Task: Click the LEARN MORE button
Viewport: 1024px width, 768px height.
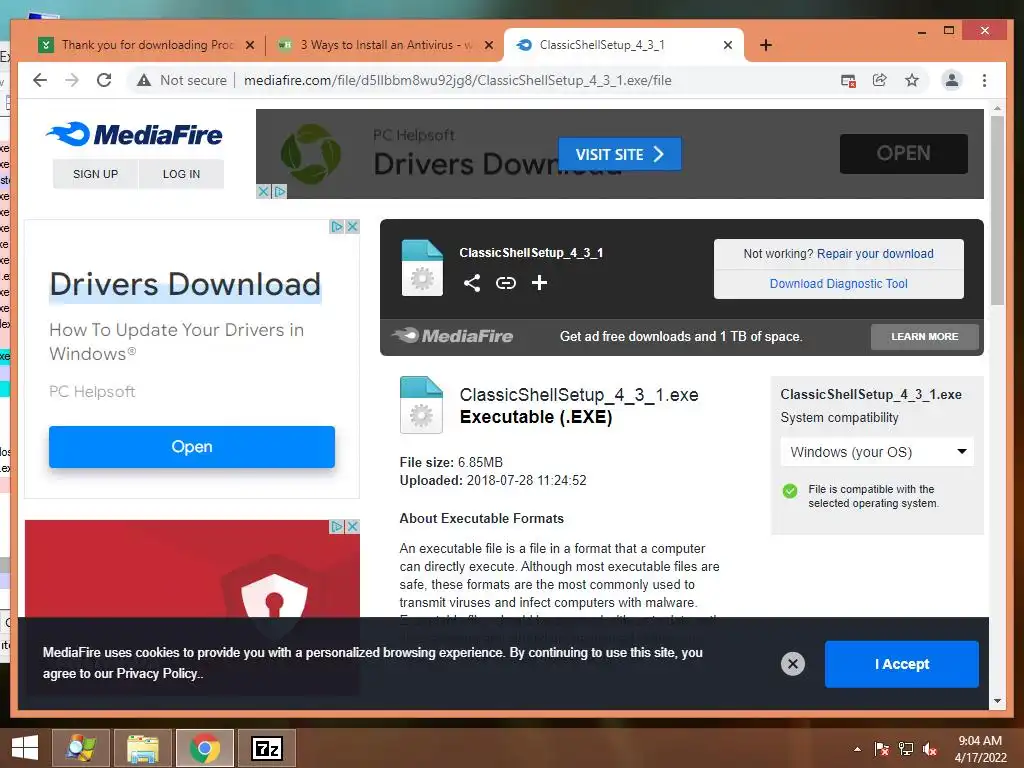Action: pos(925,336)
